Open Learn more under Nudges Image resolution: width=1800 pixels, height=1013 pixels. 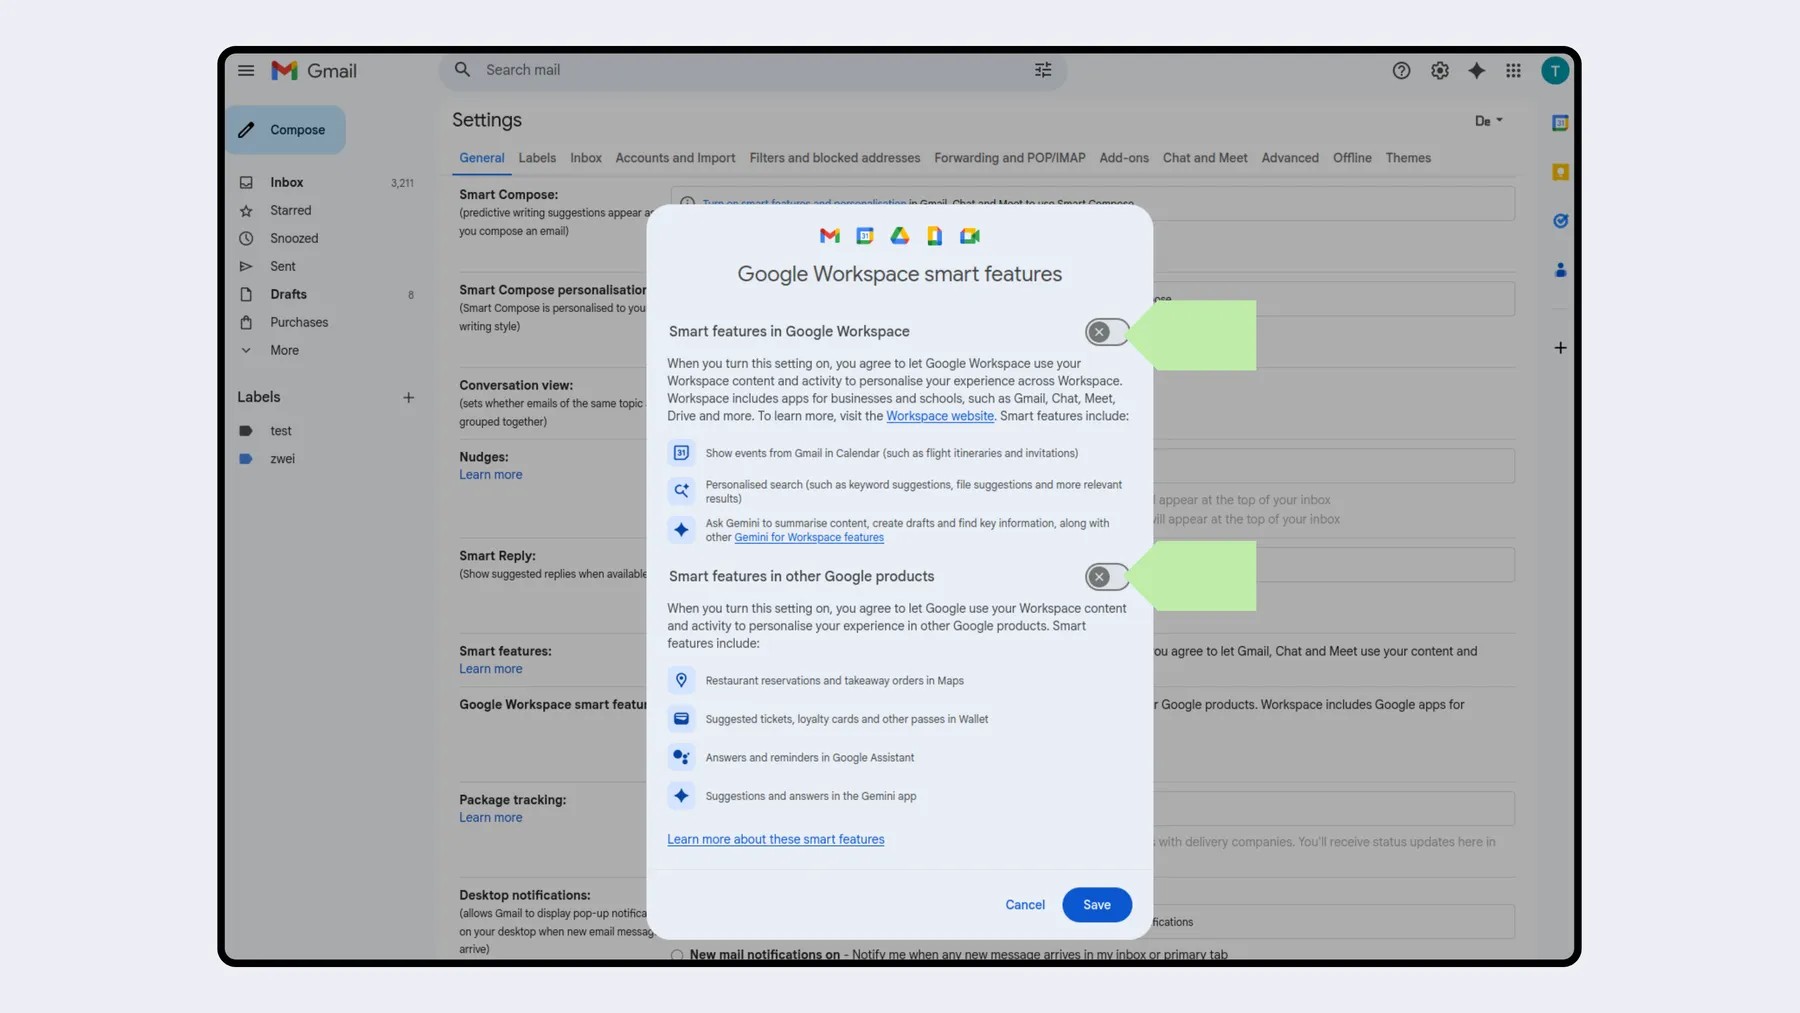491,475
